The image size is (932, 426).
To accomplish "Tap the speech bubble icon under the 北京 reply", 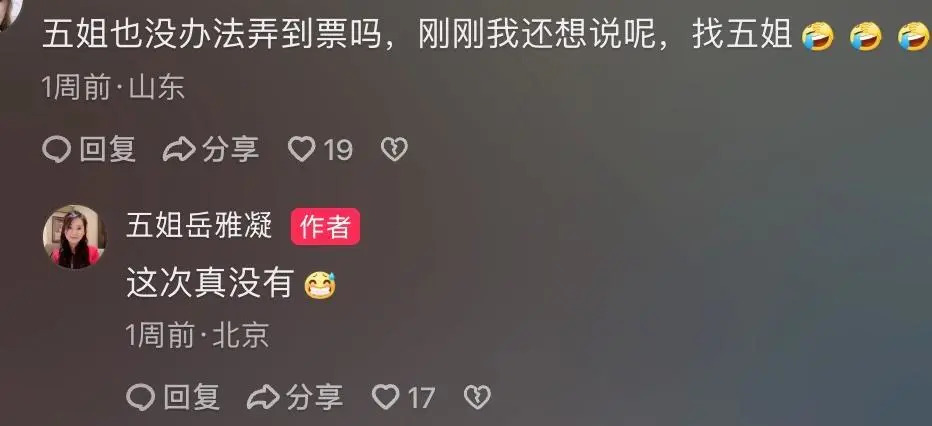I will pyautogui.click(x=141, y=397).
